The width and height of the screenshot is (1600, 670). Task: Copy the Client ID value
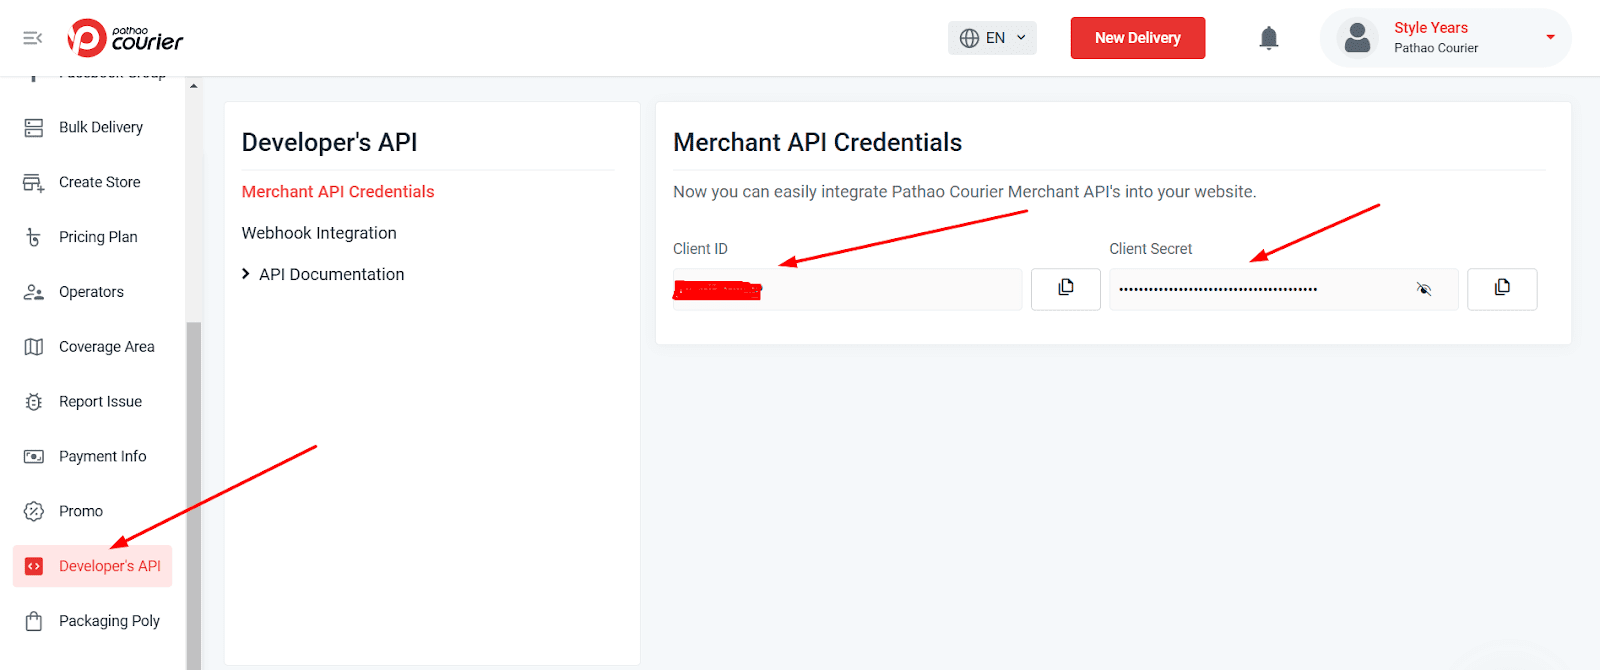point(1066,288)
